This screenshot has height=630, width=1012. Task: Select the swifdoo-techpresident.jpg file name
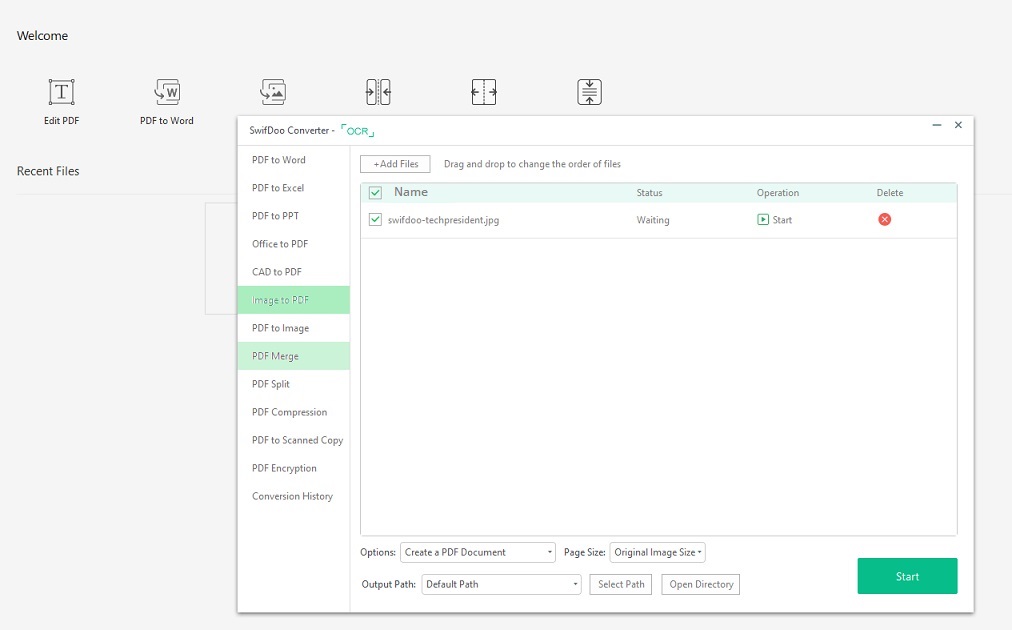(x=443, y=220)
